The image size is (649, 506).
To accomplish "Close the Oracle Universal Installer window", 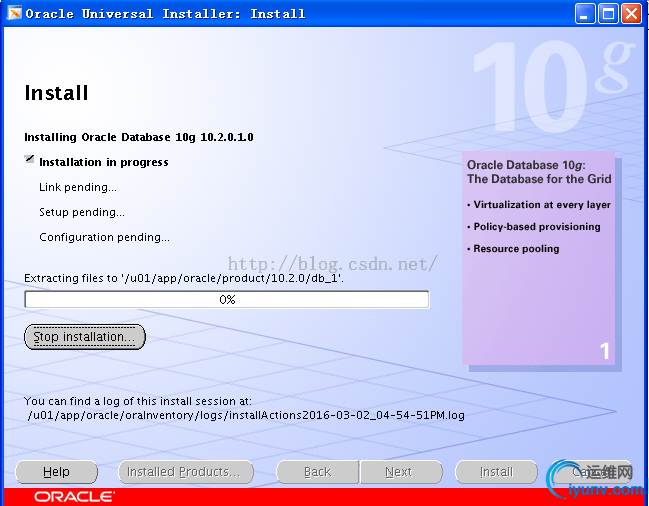I will click(x=631, y=14).
